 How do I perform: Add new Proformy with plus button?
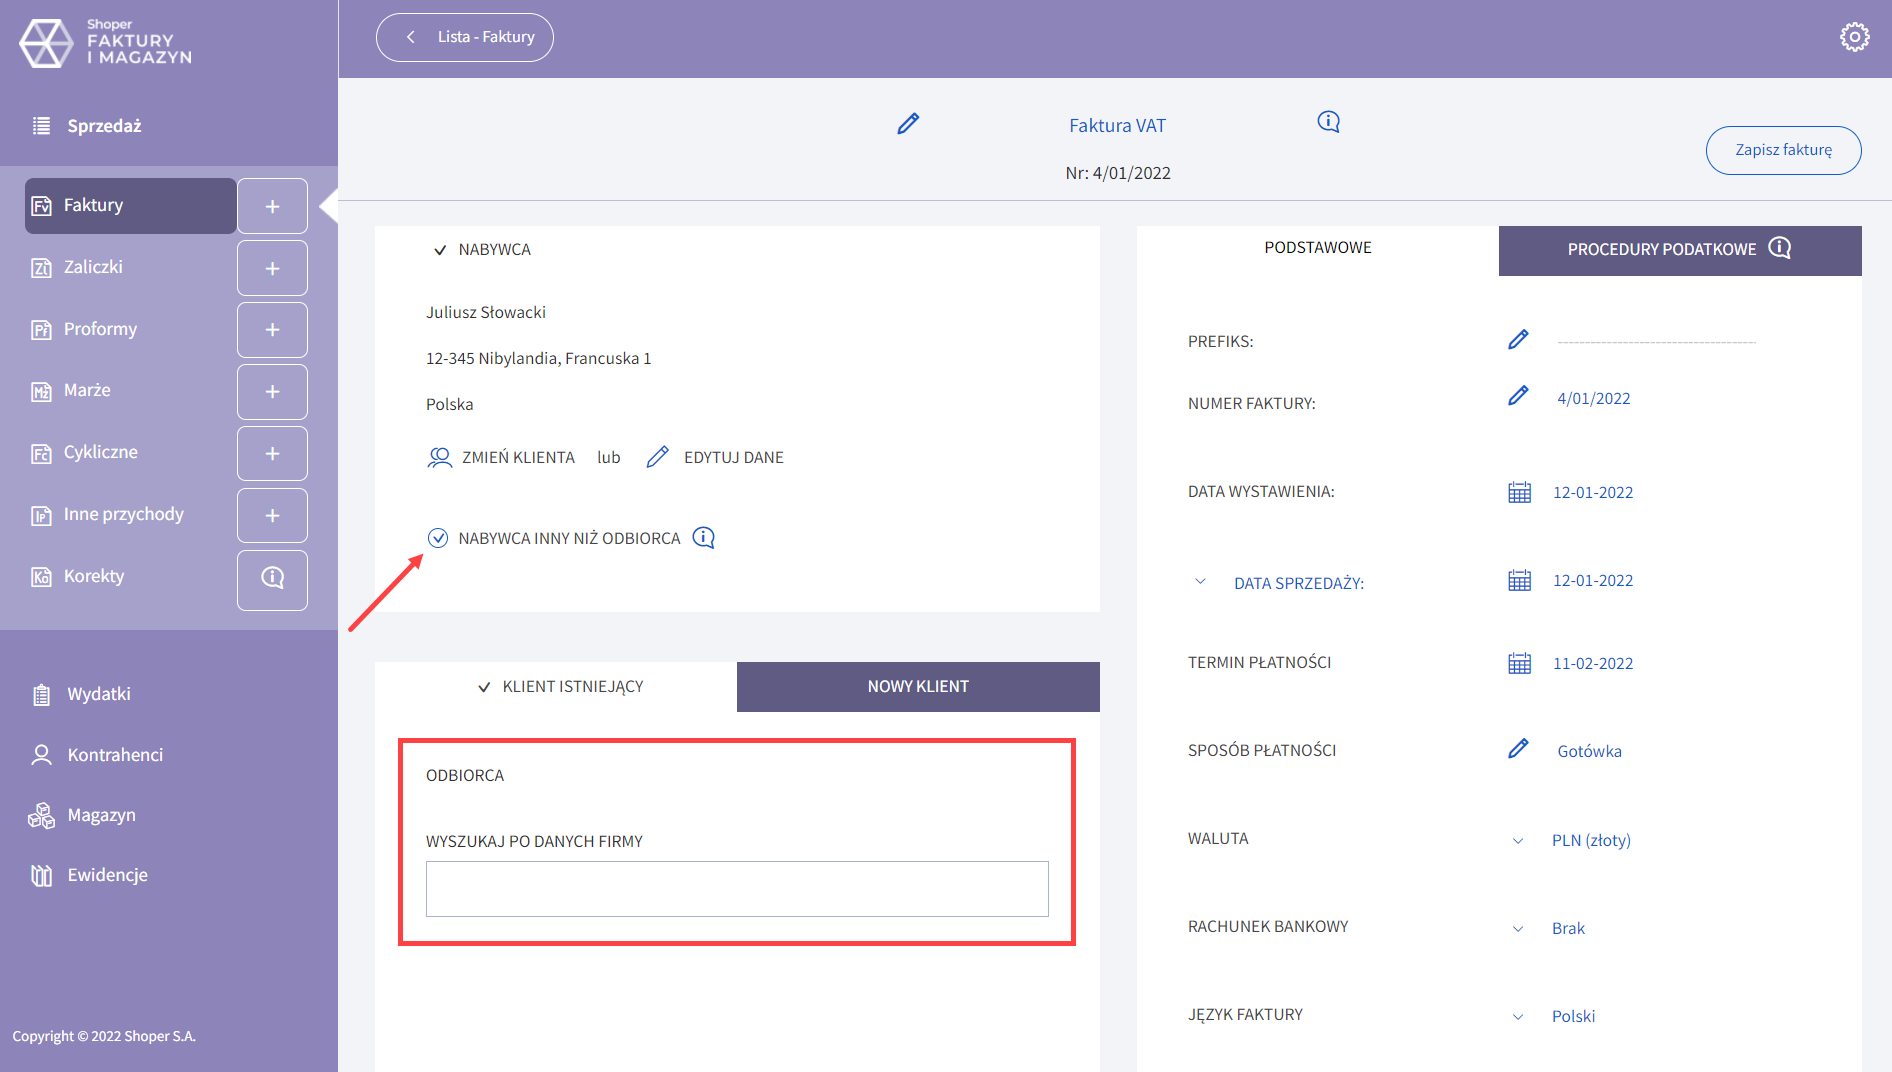(x=272, y=330)
